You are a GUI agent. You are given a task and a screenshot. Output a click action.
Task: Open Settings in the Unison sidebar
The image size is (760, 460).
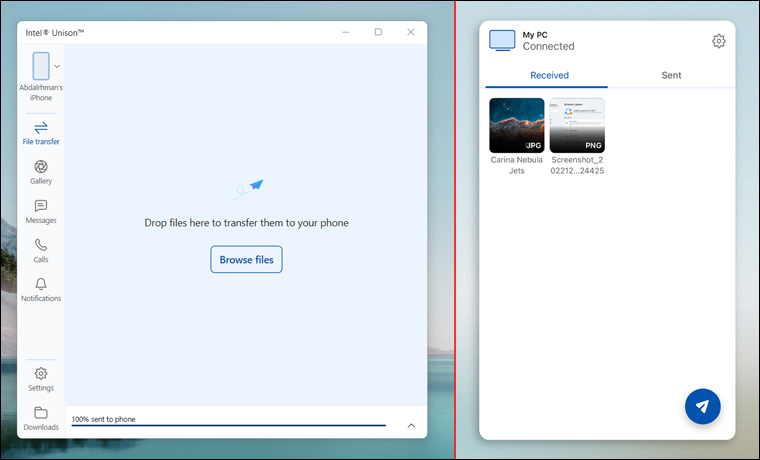click(41, 378)
